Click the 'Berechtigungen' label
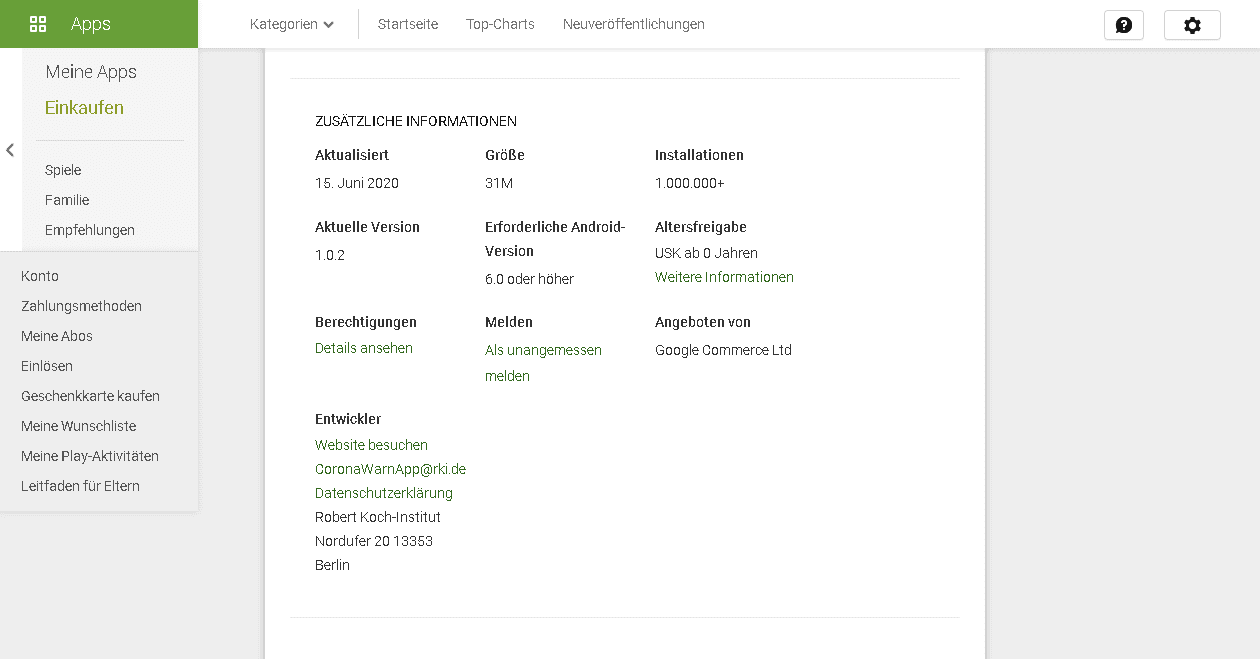1260x659 pixels. pyautogui.click(x=366, y=322)
